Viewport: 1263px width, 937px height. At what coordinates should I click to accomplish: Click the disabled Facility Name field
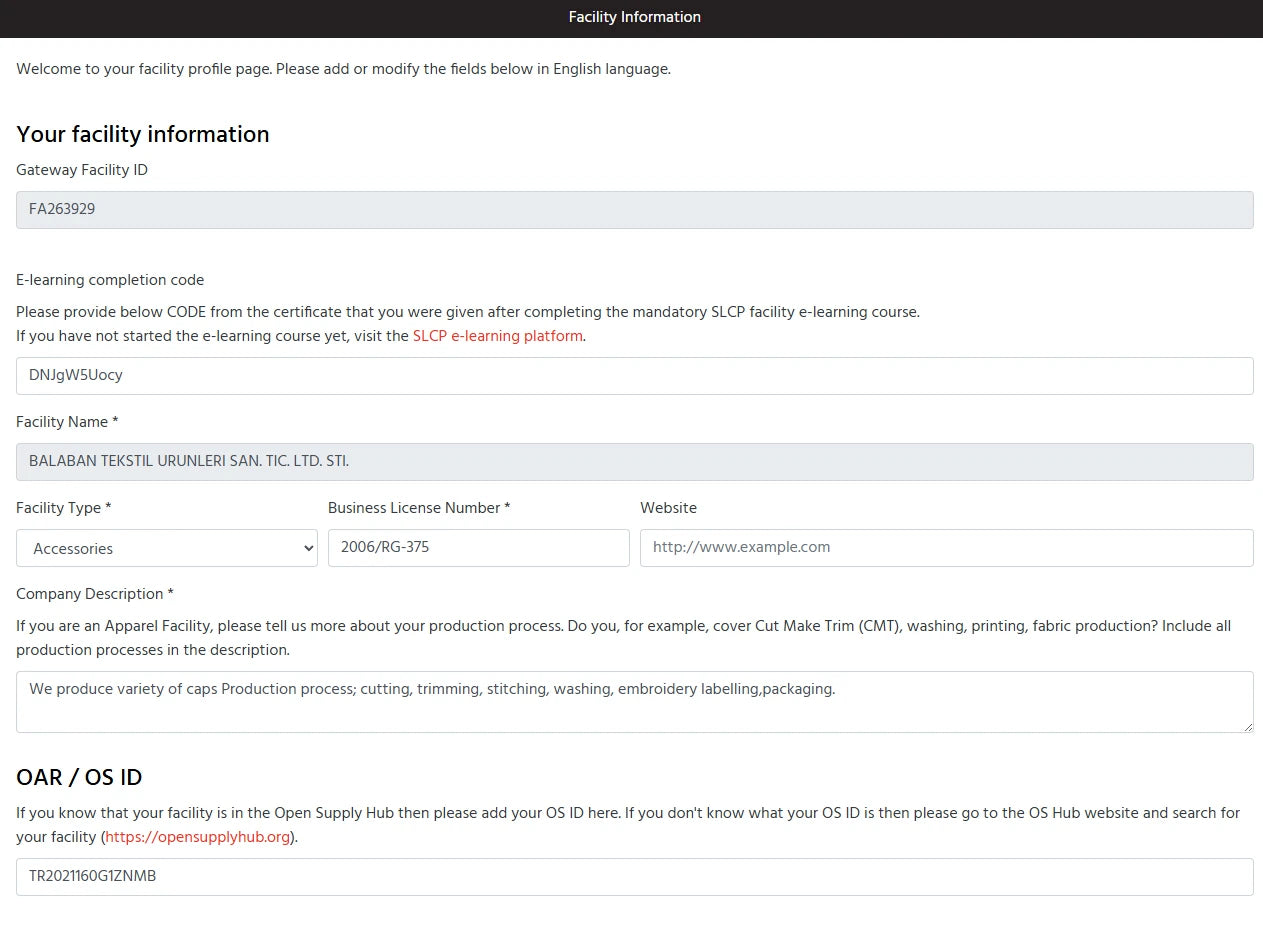634,462
